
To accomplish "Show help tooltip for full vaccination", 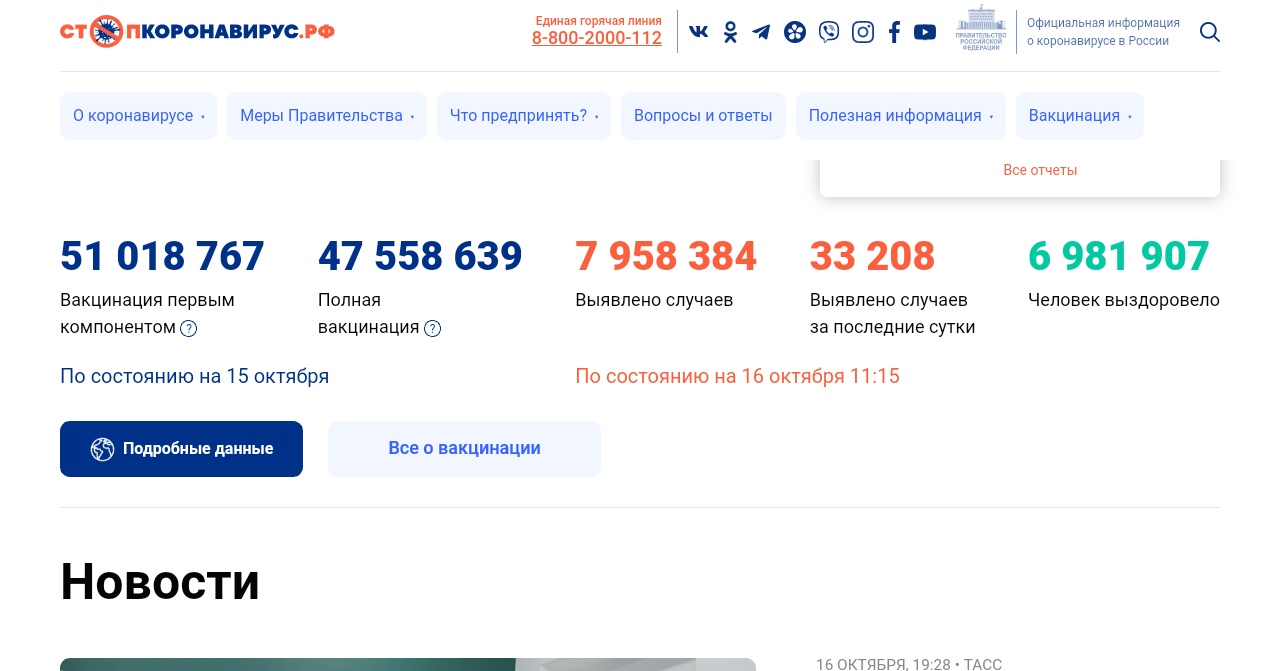I will 432,328.
